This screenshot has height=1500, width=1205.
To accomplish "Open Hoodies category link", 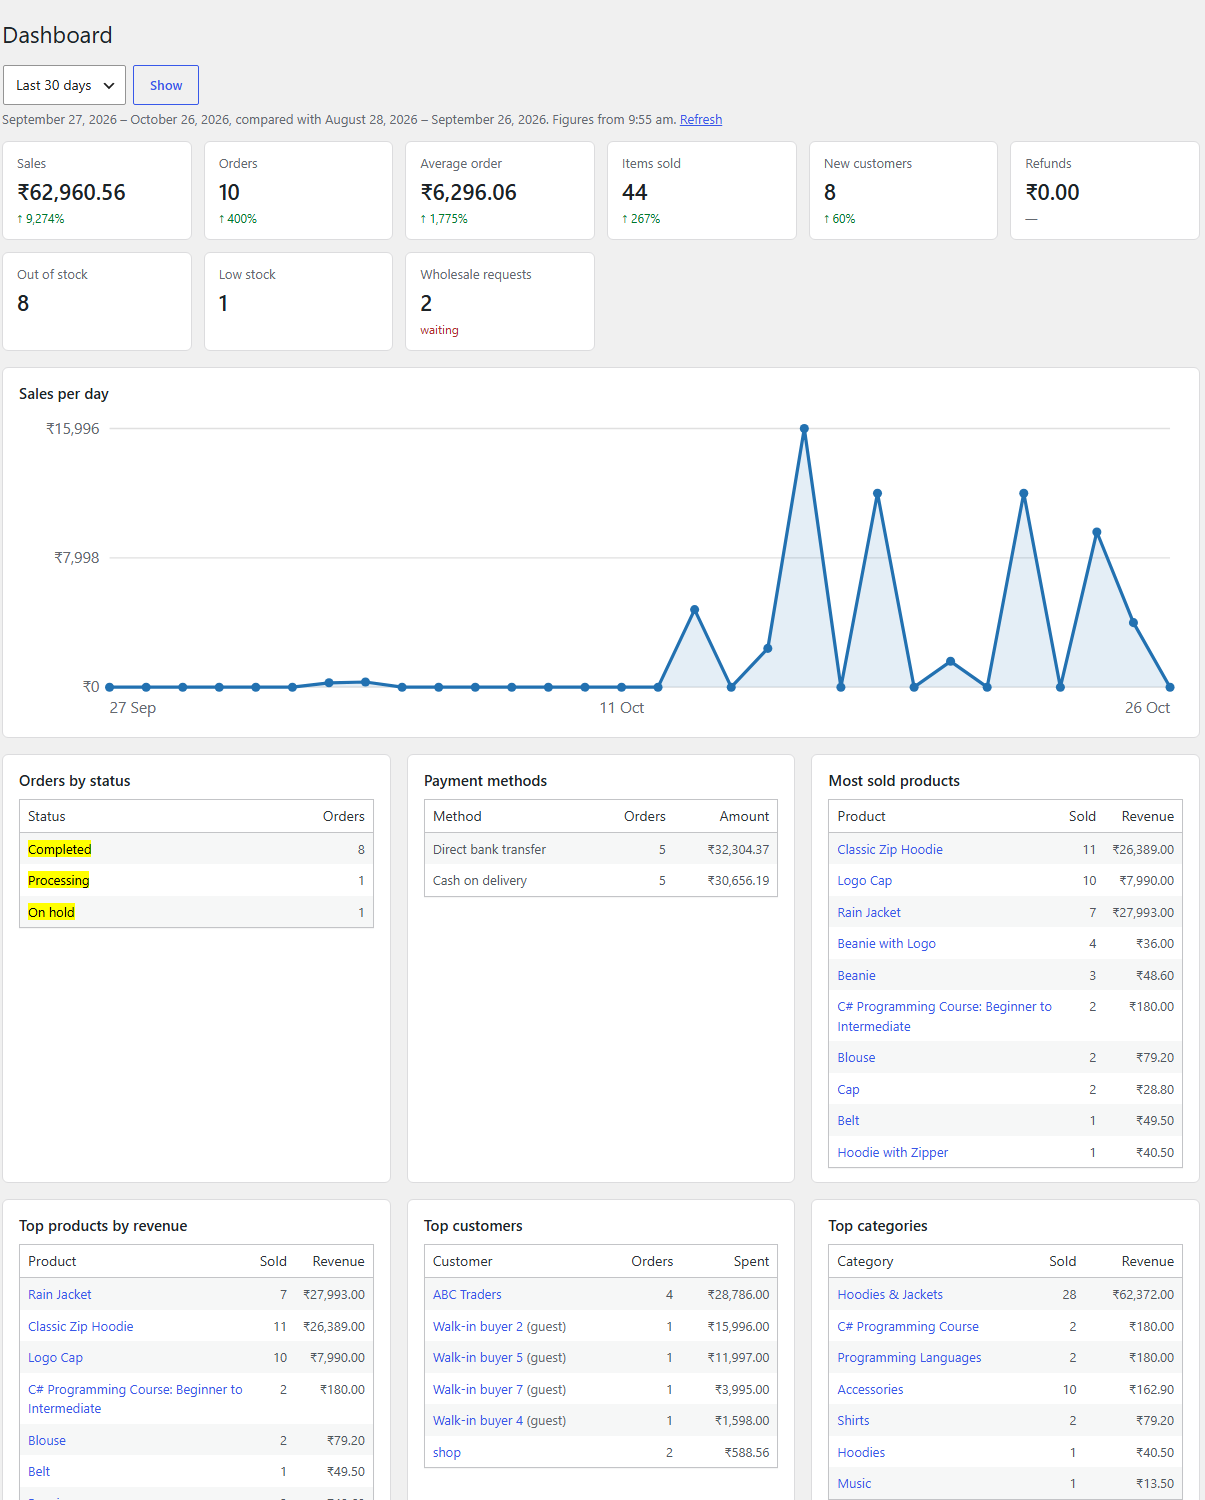I will pos(861,1452).
